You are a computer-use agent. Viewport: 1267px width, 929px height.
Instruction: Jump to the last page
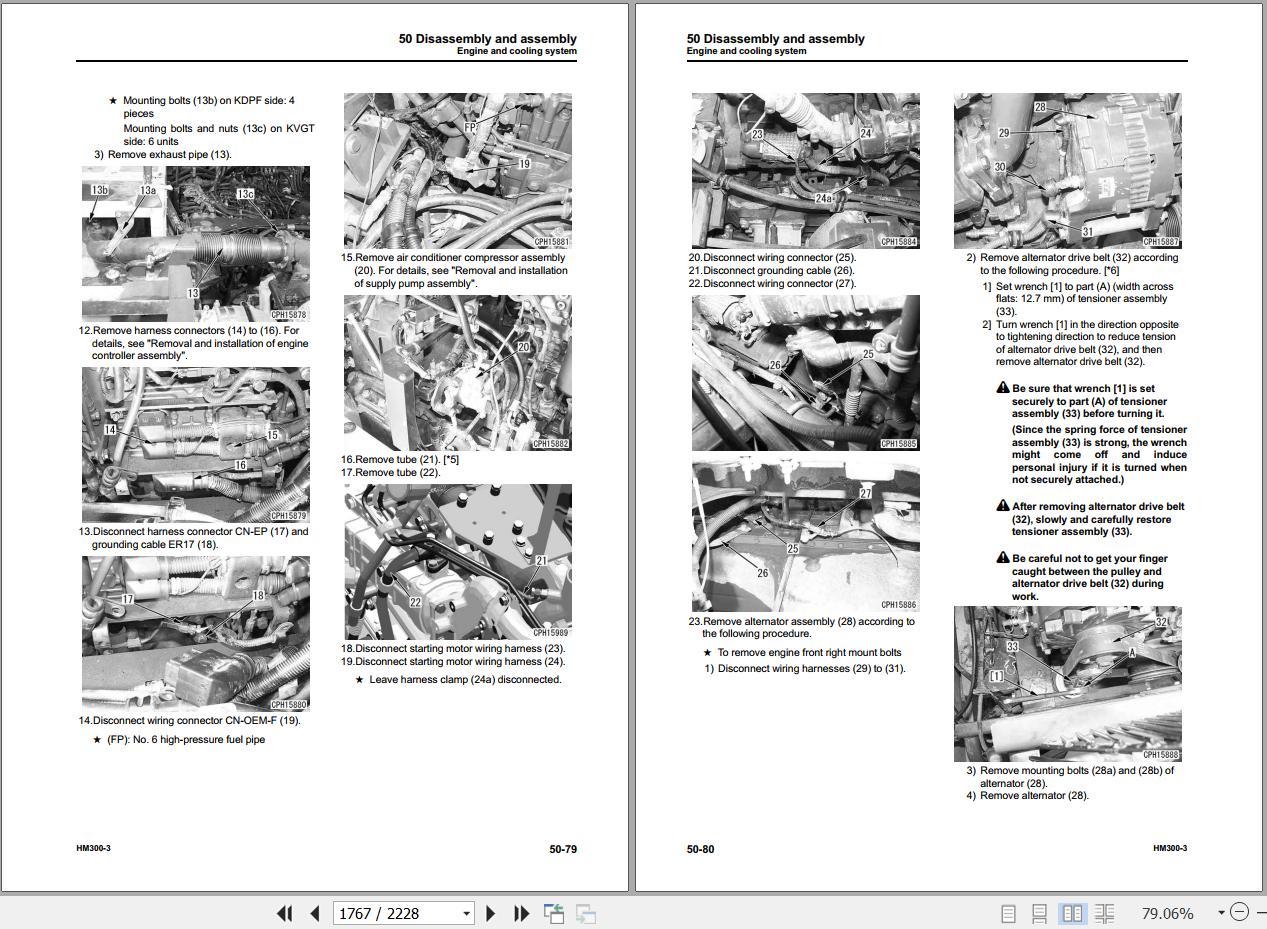(x=521, y=913)
